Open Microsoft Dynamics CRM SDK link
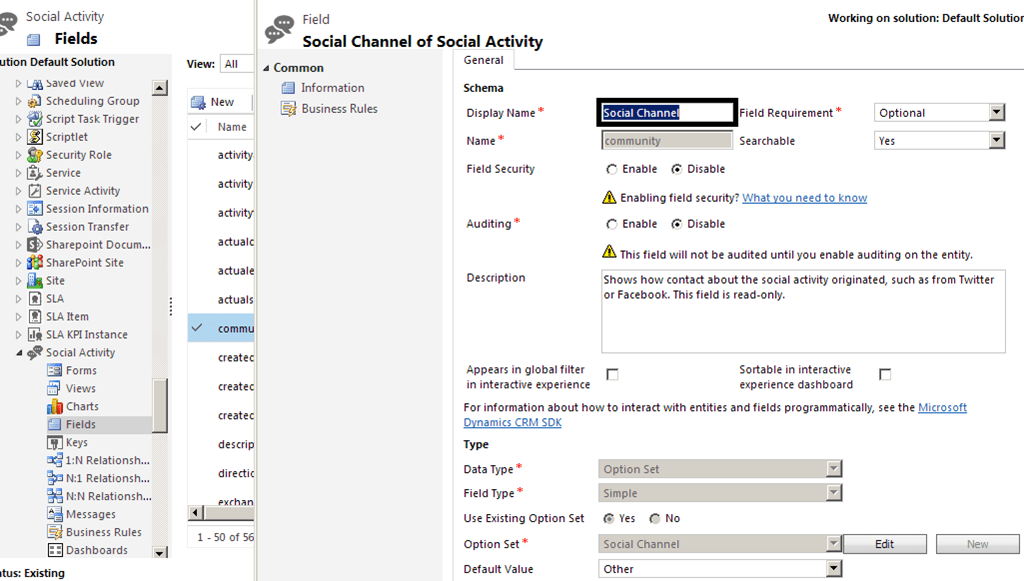The width and height of the screenshot is (1024, 581). tap(715, 415)
